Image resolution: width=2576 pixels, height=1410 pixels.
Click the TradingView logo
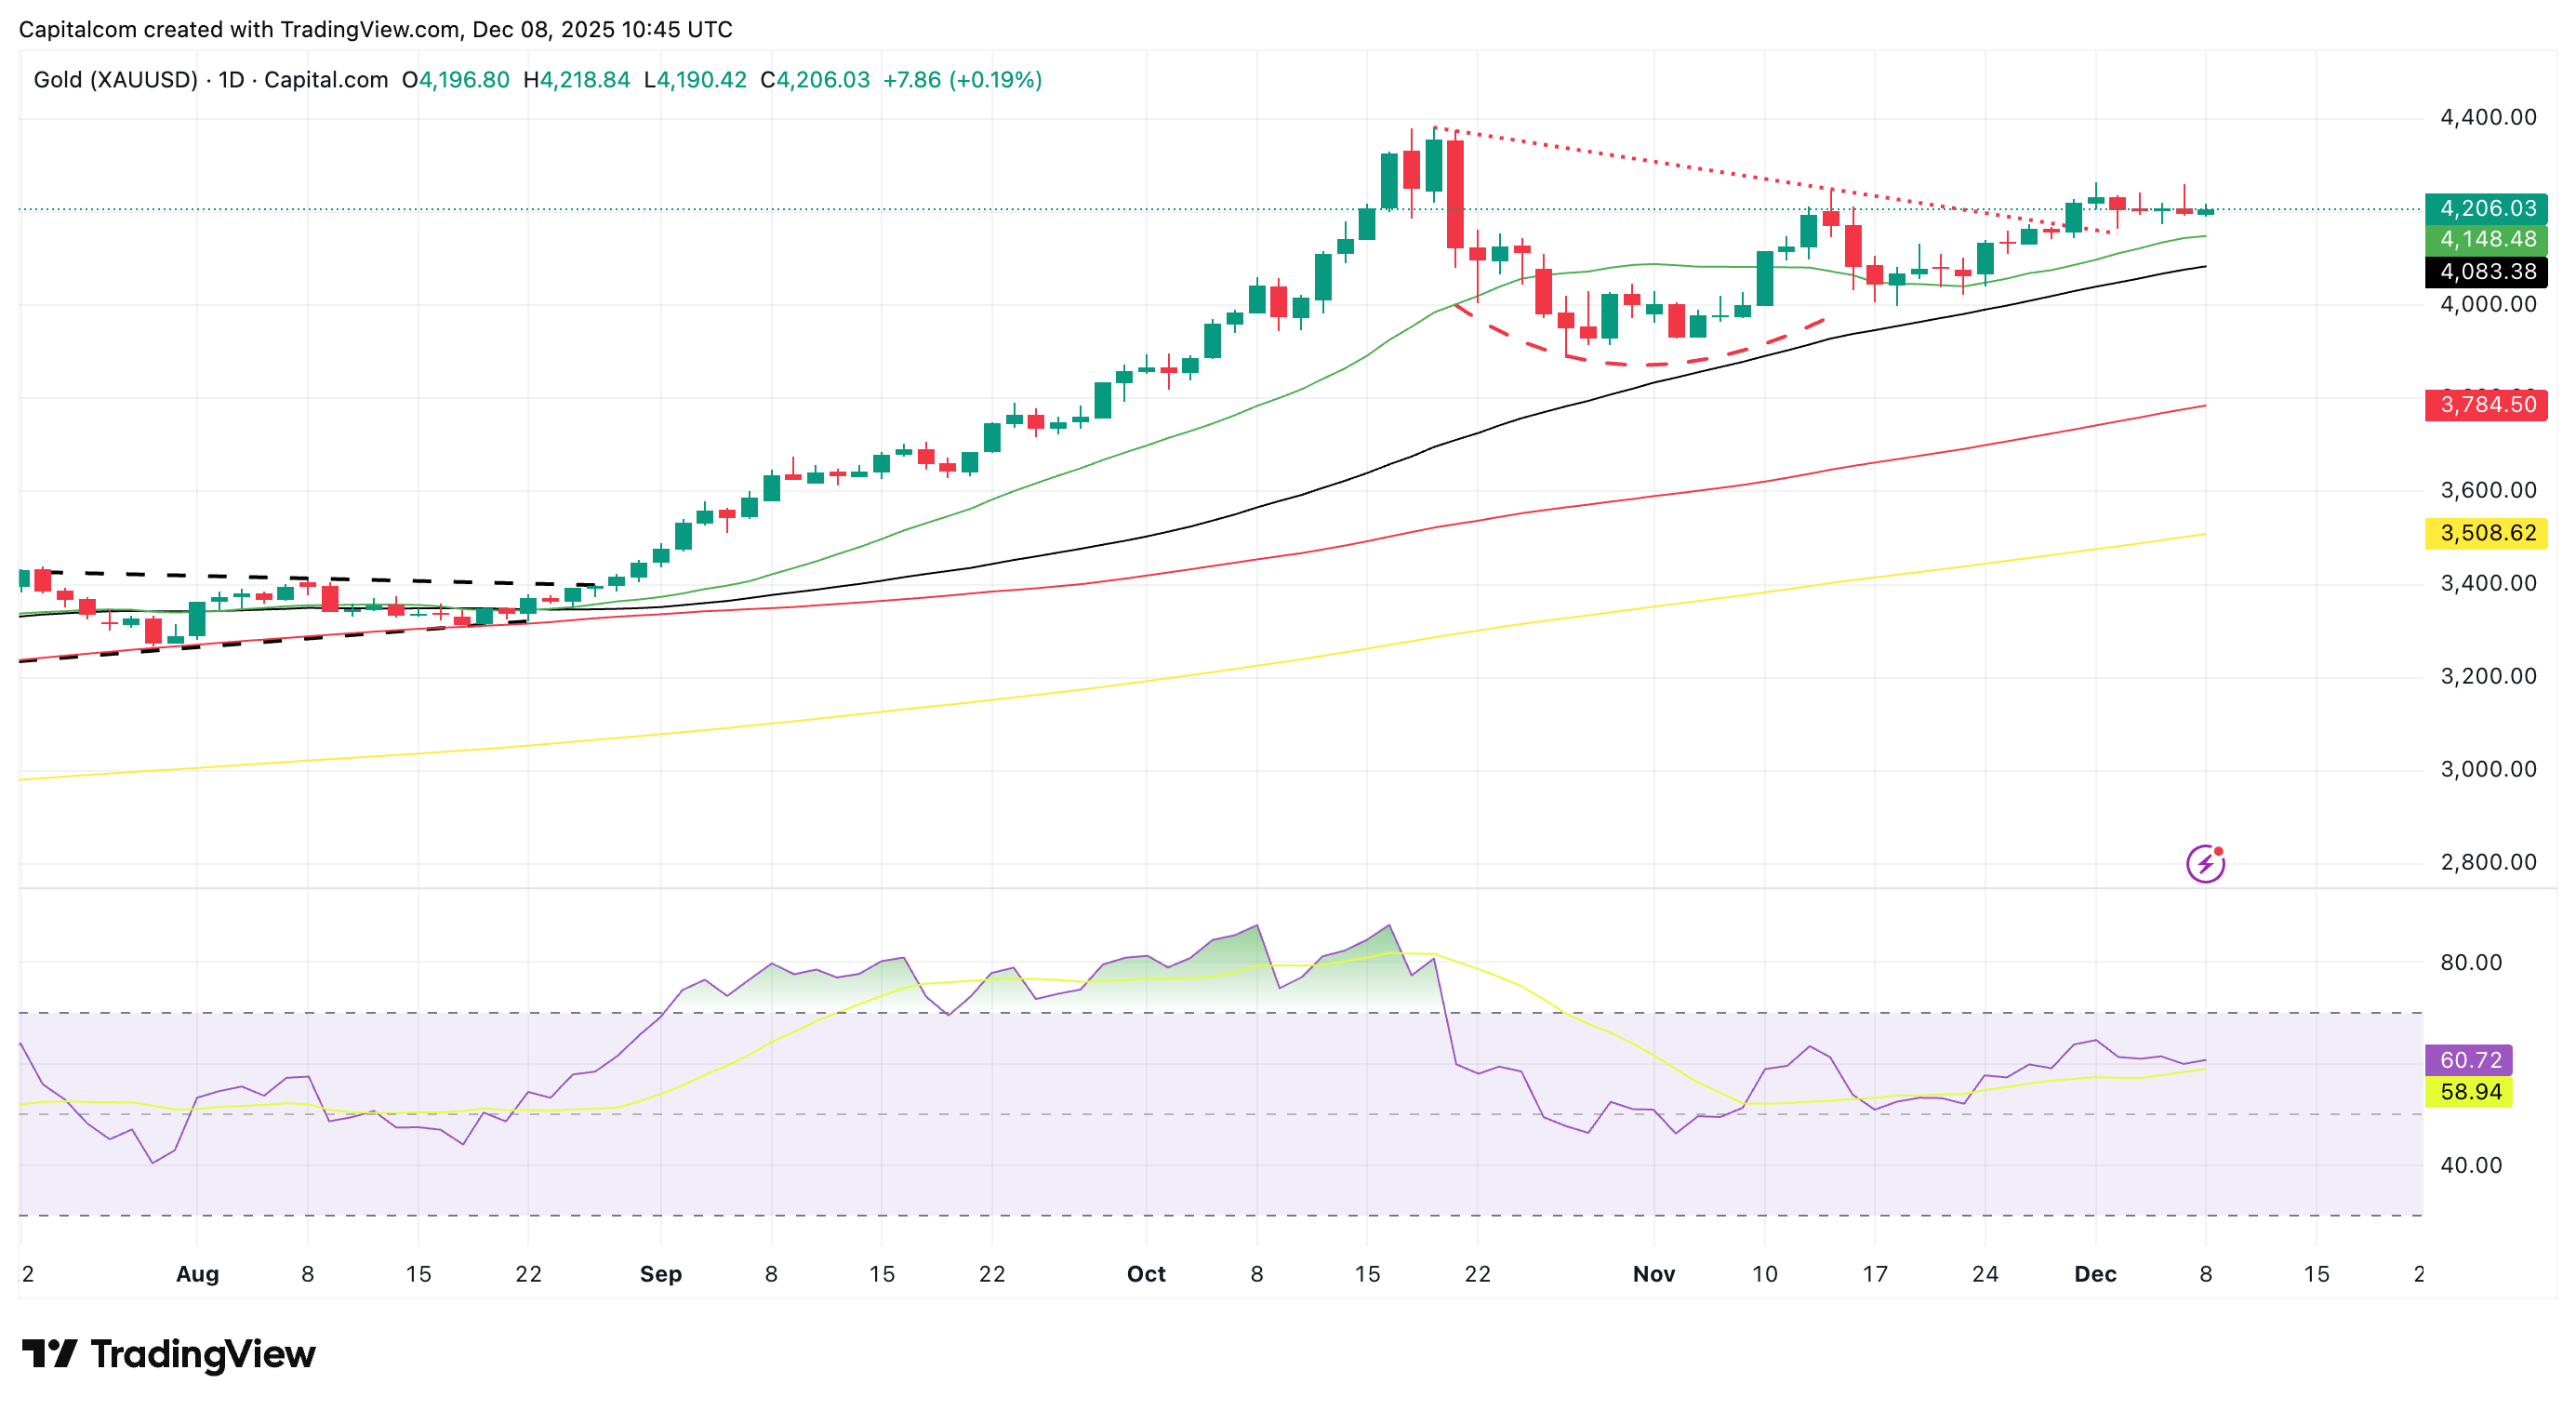coord(168,1354)
